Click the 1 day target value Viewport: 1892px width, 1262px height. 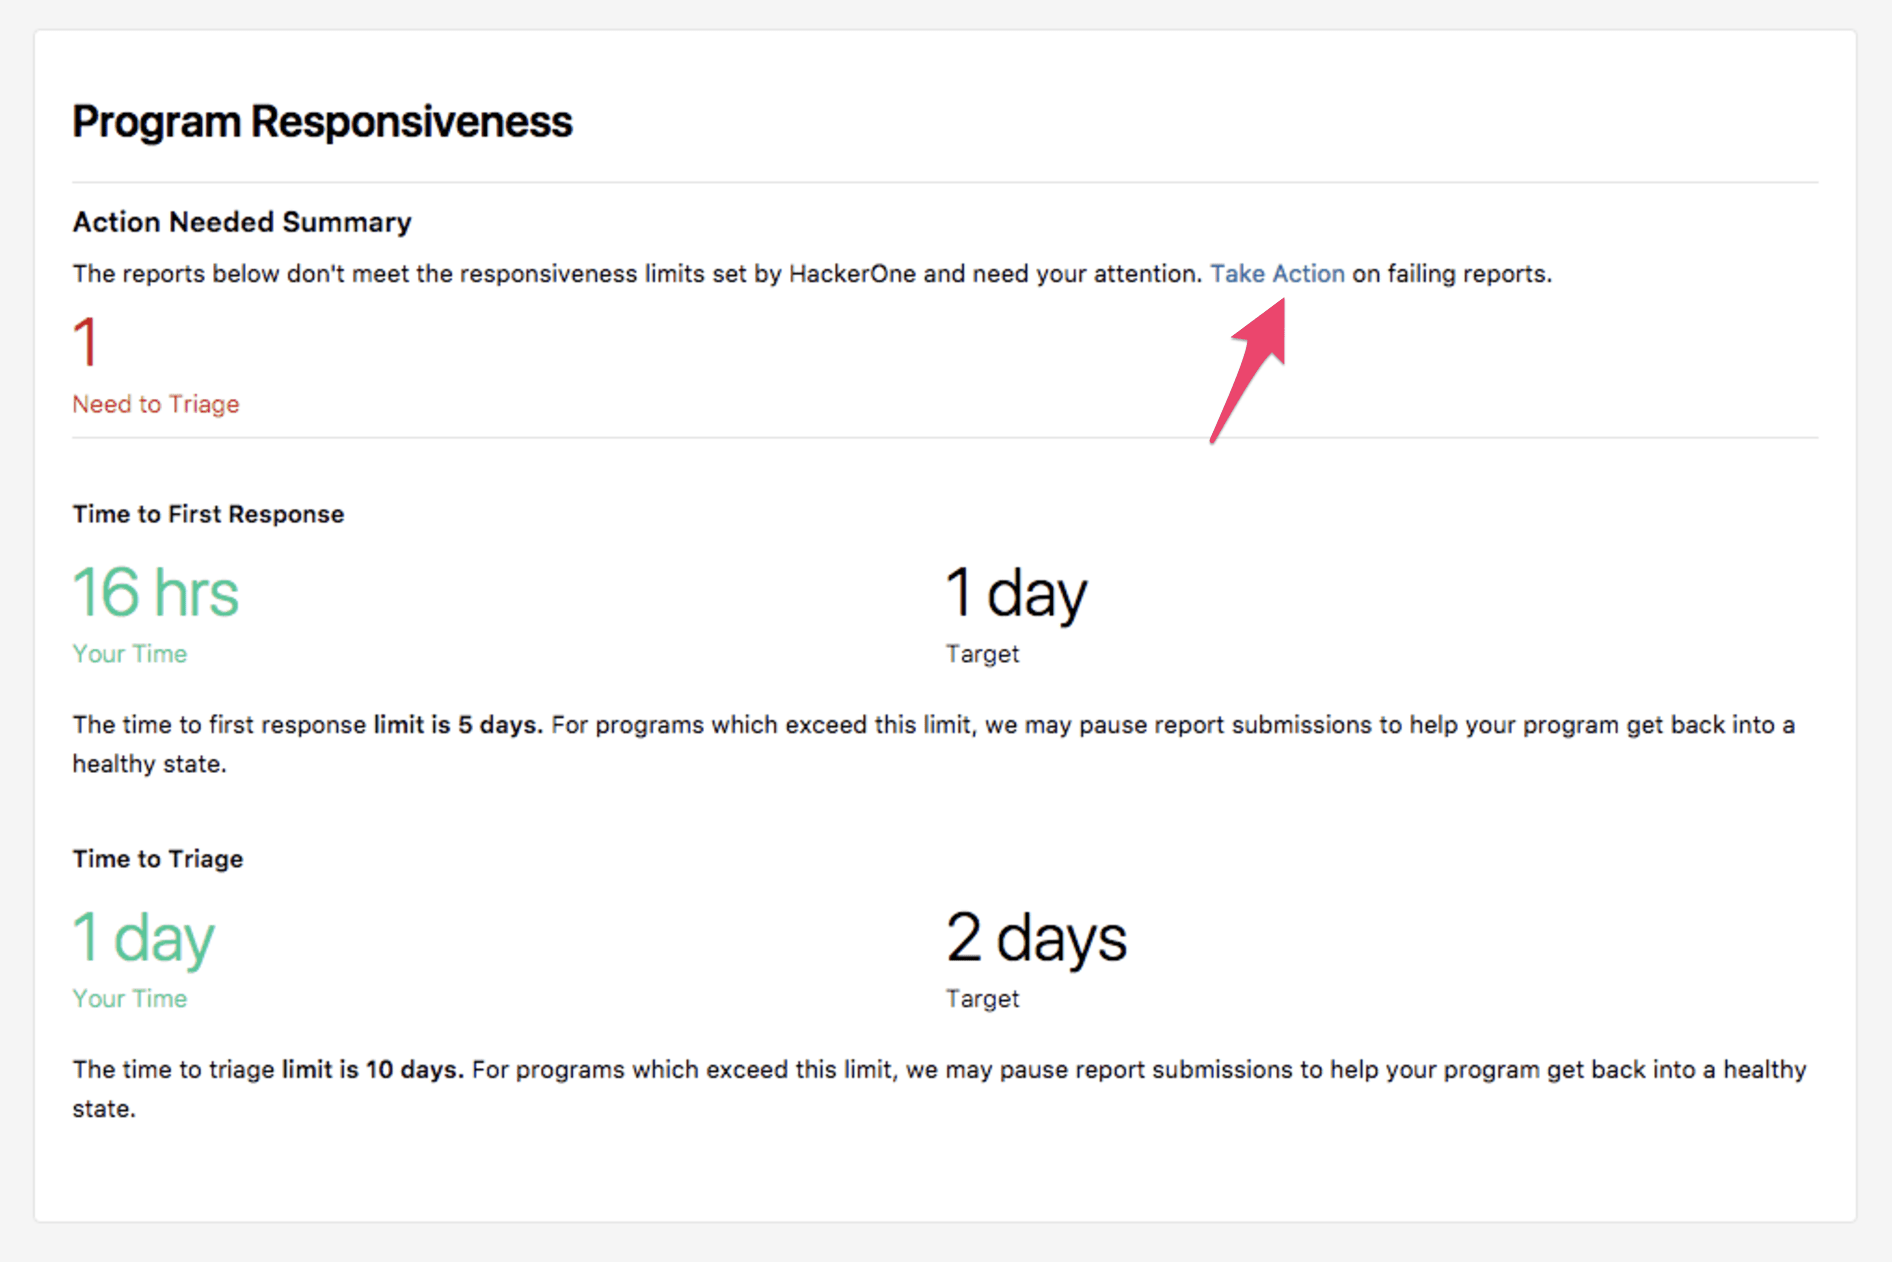click(1016, 594)
